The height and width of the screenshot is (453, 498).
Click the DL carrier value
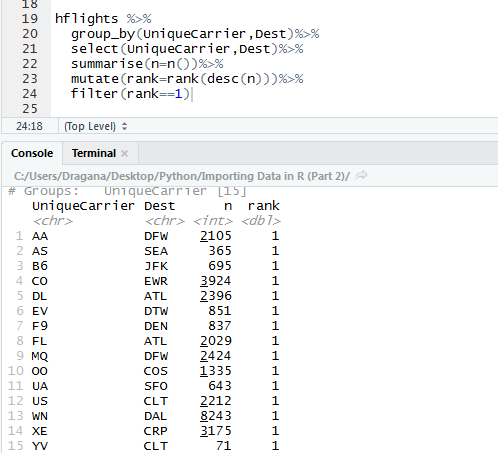pyautogui.click(x=40, y=296)
